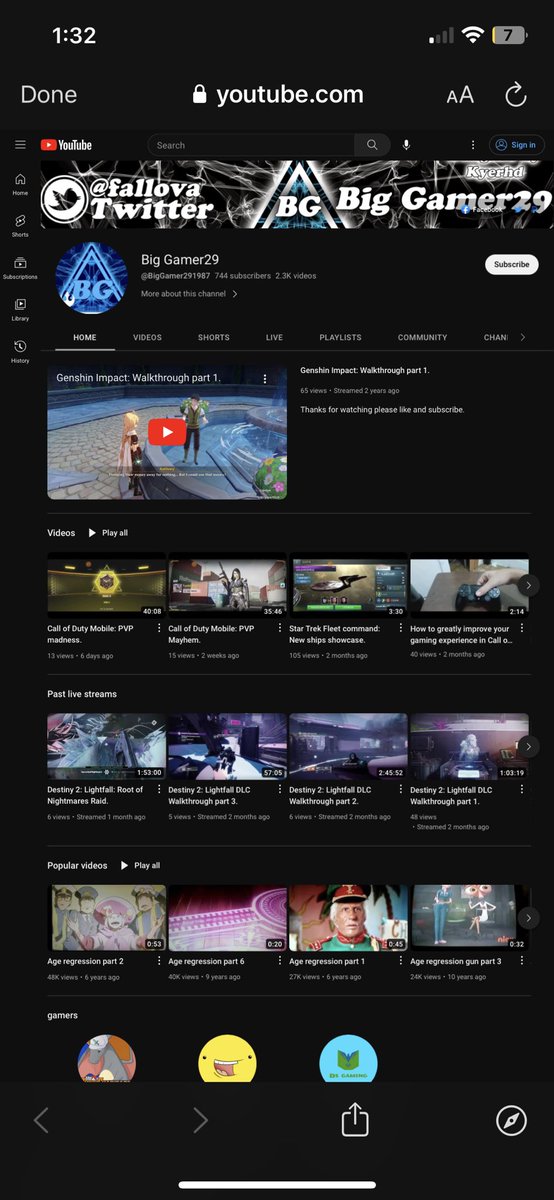Start voice search with microphone icon
Screen dimensions: 554x1200
click(406, 145)
